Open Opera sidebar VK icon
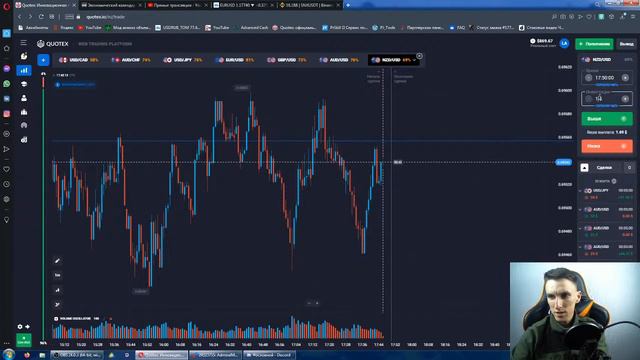This screenshot has width=640, height=360. click(x=7, y=99)
